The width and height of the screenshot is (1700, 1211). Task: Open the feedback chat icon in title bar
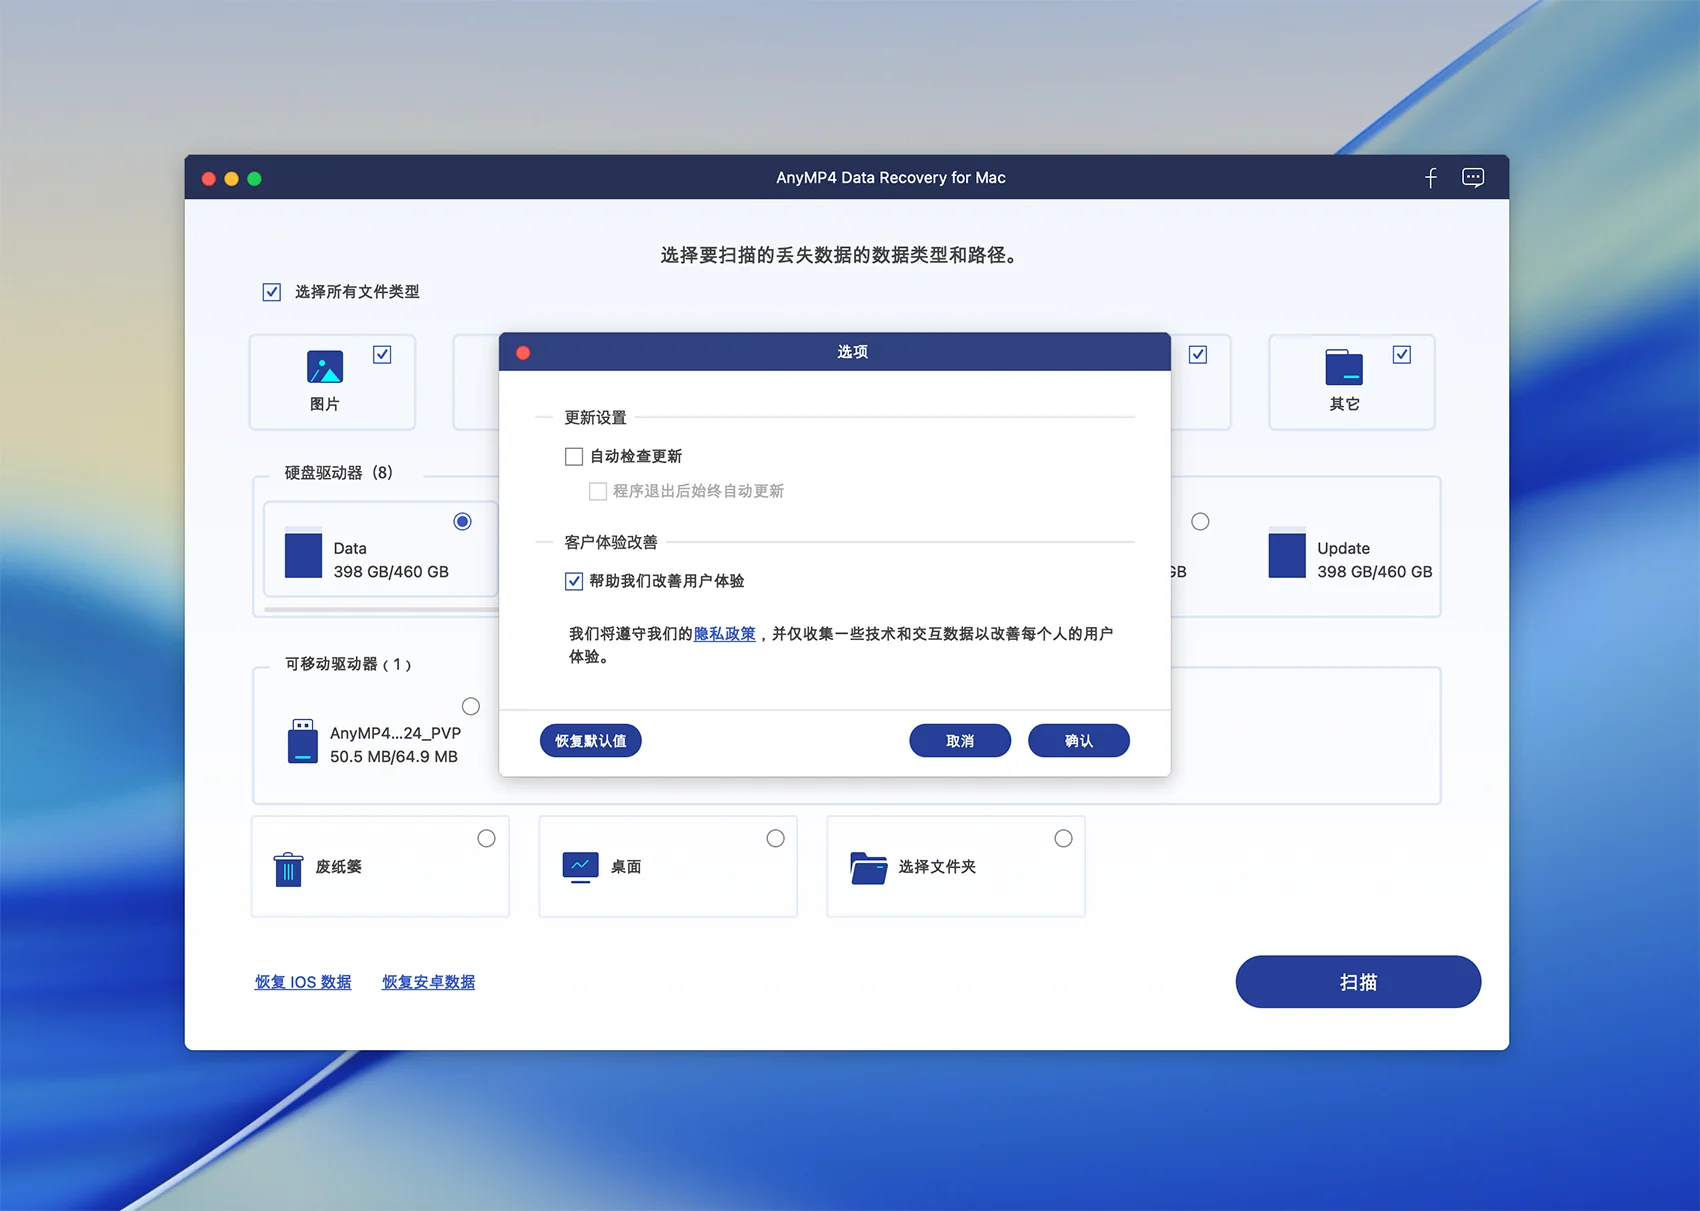(x=1473, y=178)
